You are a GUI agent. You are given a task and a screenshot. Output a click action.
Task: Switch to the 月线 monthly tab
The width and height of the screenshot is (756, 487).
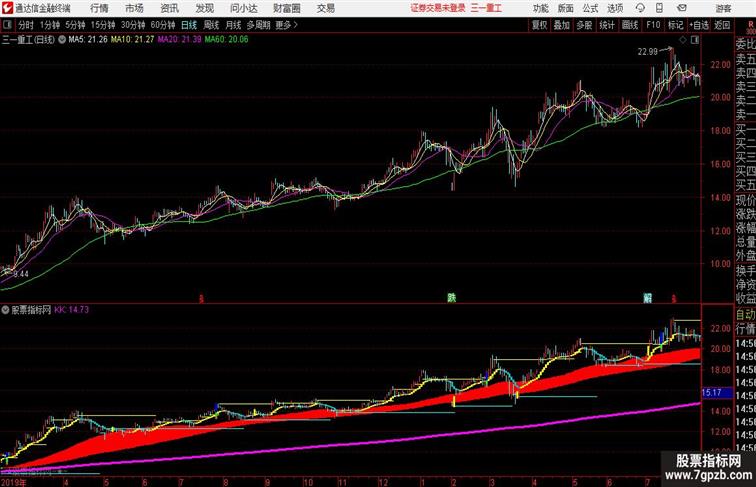click(233, 25)
